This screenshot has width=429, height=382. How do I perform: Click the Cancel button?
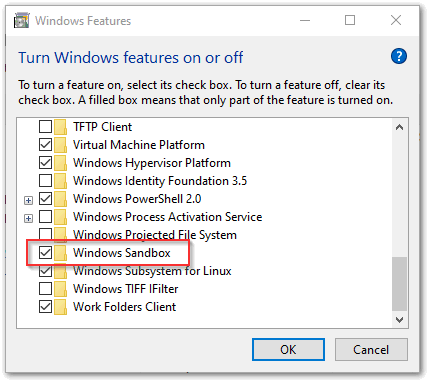tap(371, 350)
